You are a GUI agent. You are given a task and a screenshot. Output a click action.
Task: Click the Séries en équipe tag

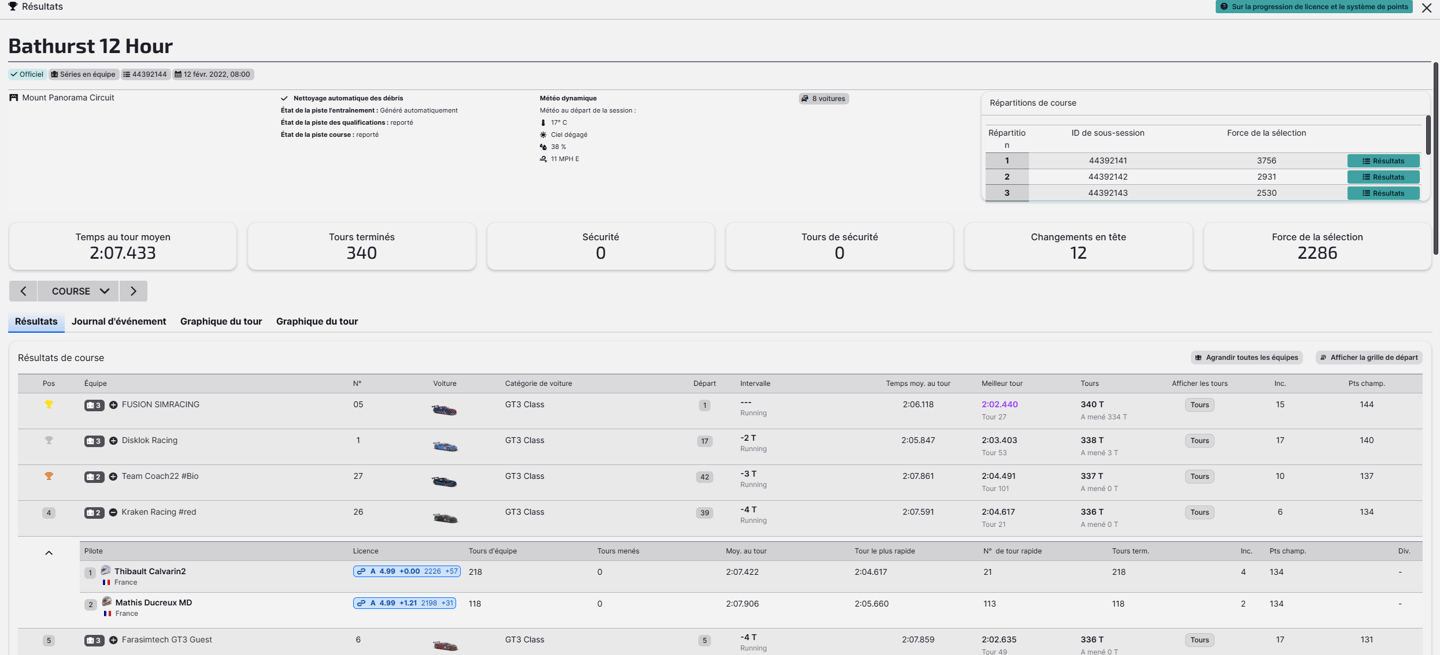pos(84,74)
